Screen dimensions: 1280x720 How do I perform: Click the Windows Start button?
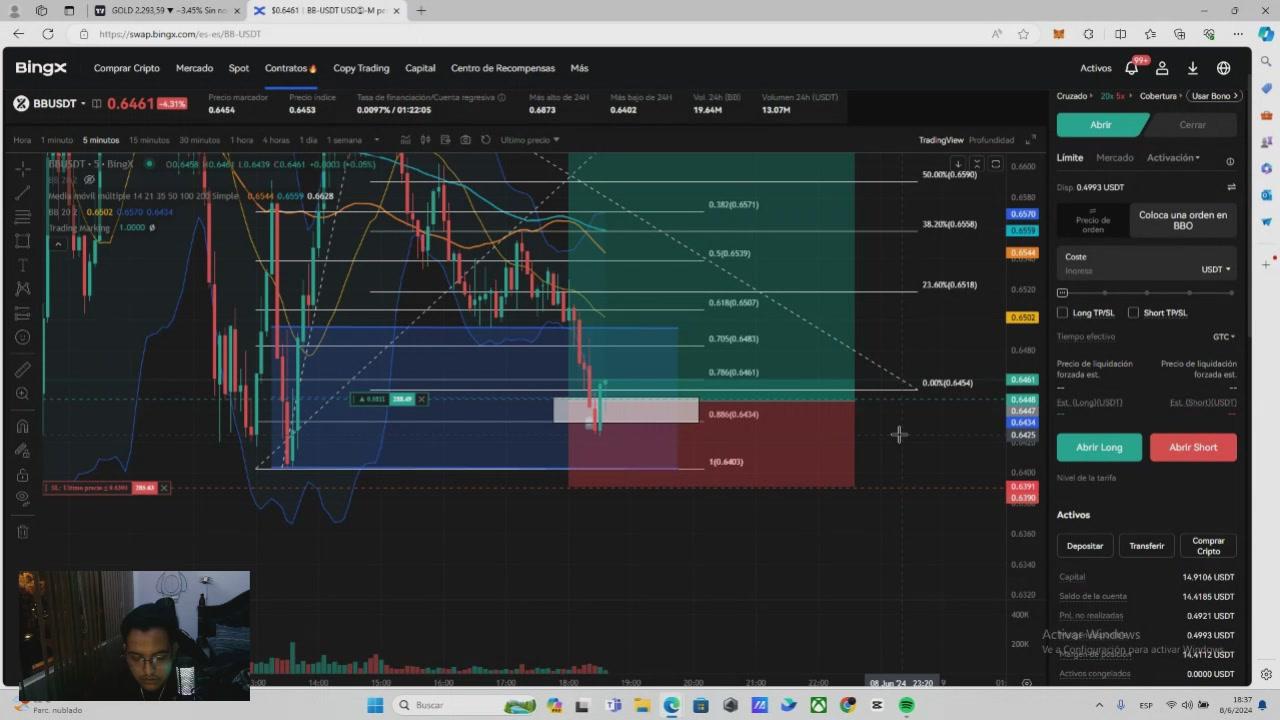point(375,705)
